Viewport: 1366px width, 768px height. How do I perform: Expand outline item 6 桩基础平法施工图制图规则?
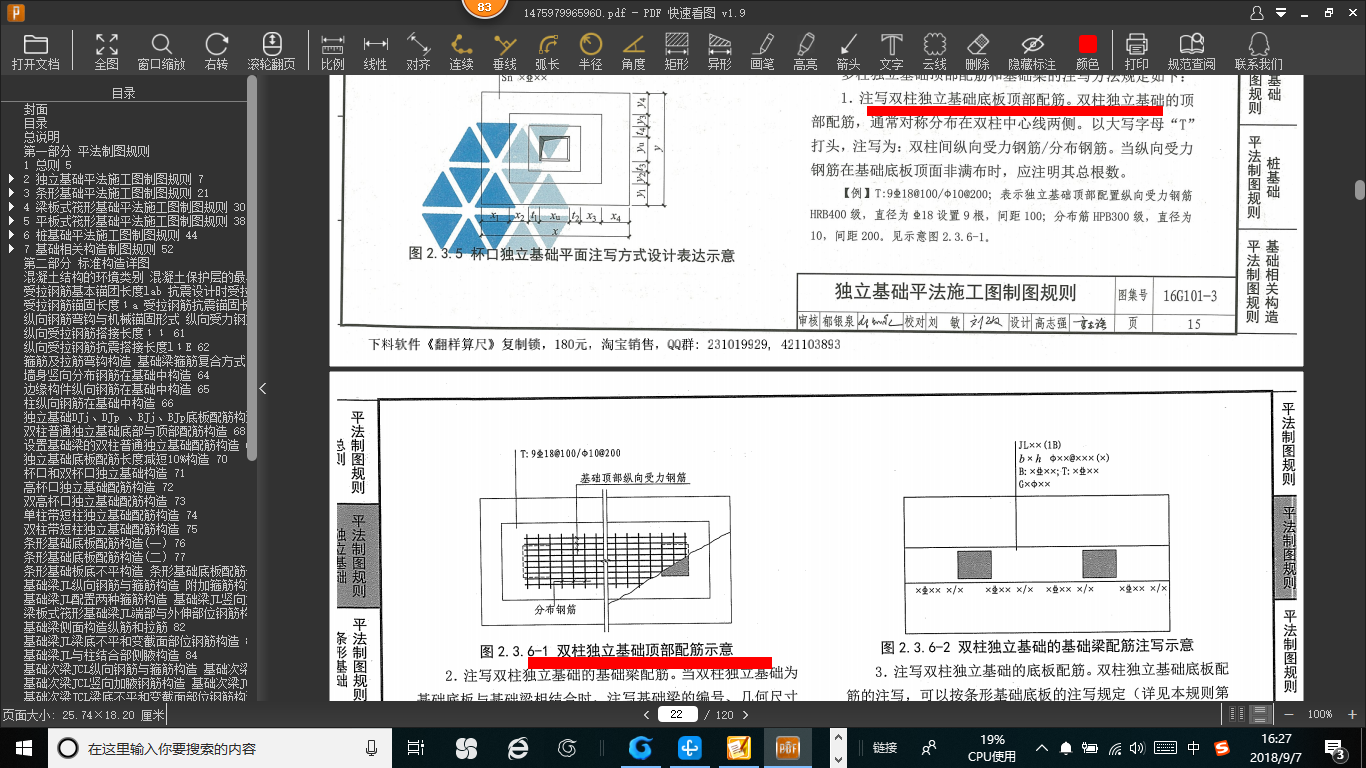[x=10, y=235]
